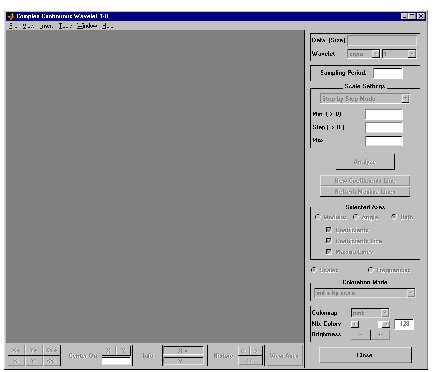Click the History back arrow button

click(x=243, y=351)
